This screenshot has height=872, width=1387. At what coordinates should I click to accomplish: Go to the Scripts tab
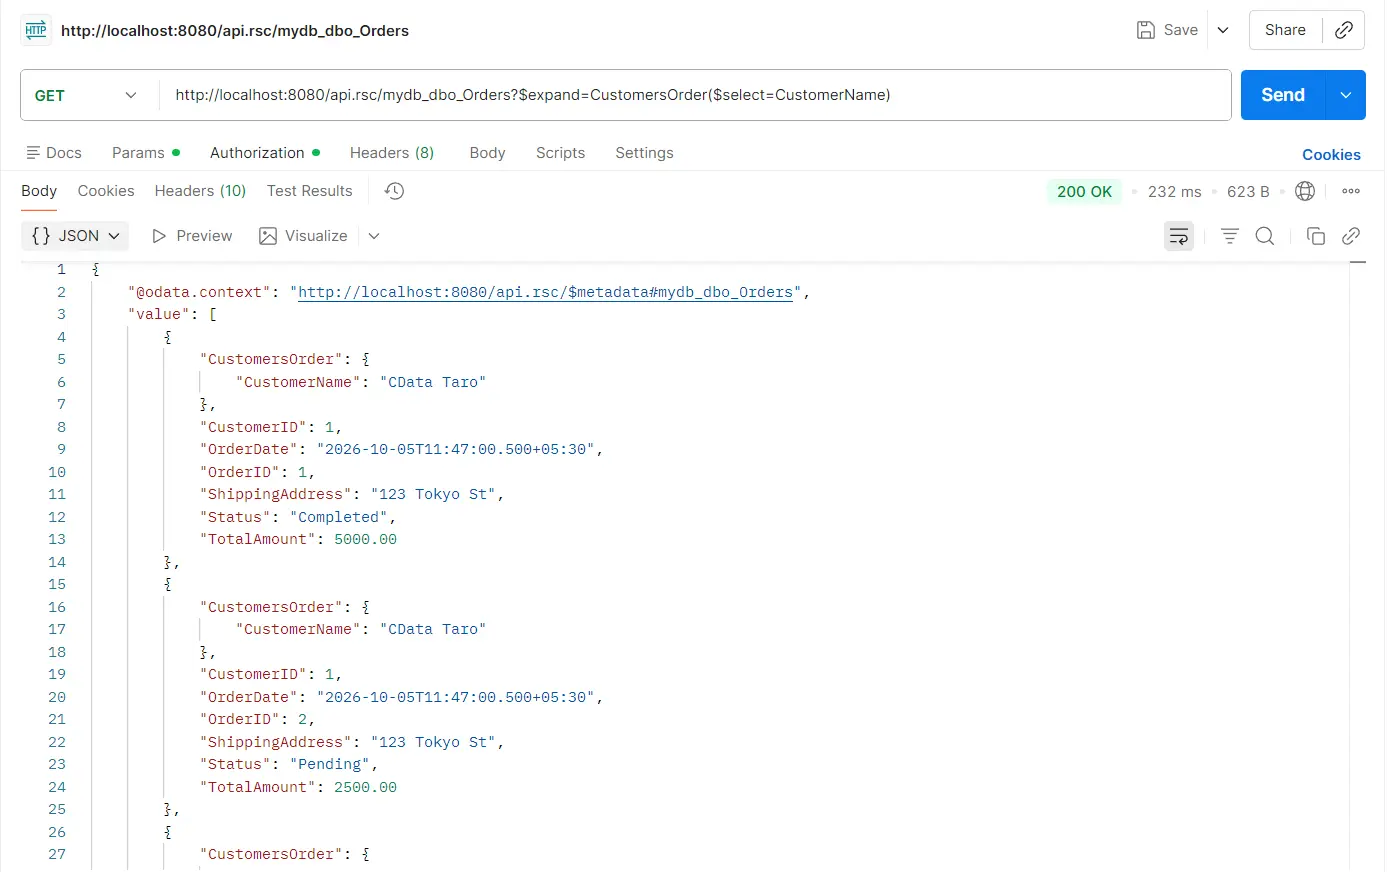click(x=560, y=153)
